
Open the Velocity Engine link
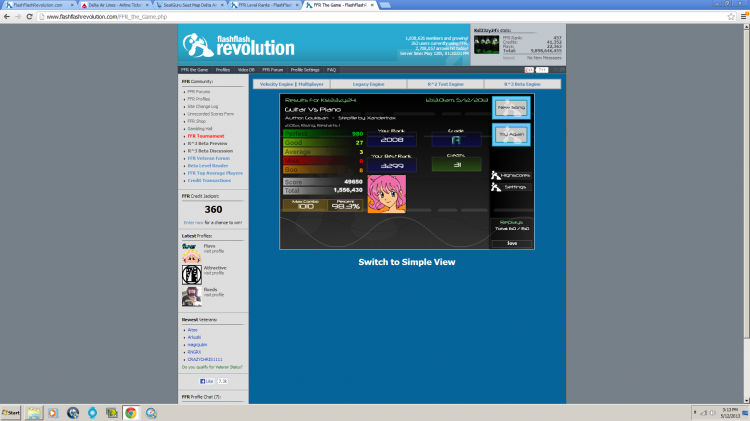click(276, 84)
